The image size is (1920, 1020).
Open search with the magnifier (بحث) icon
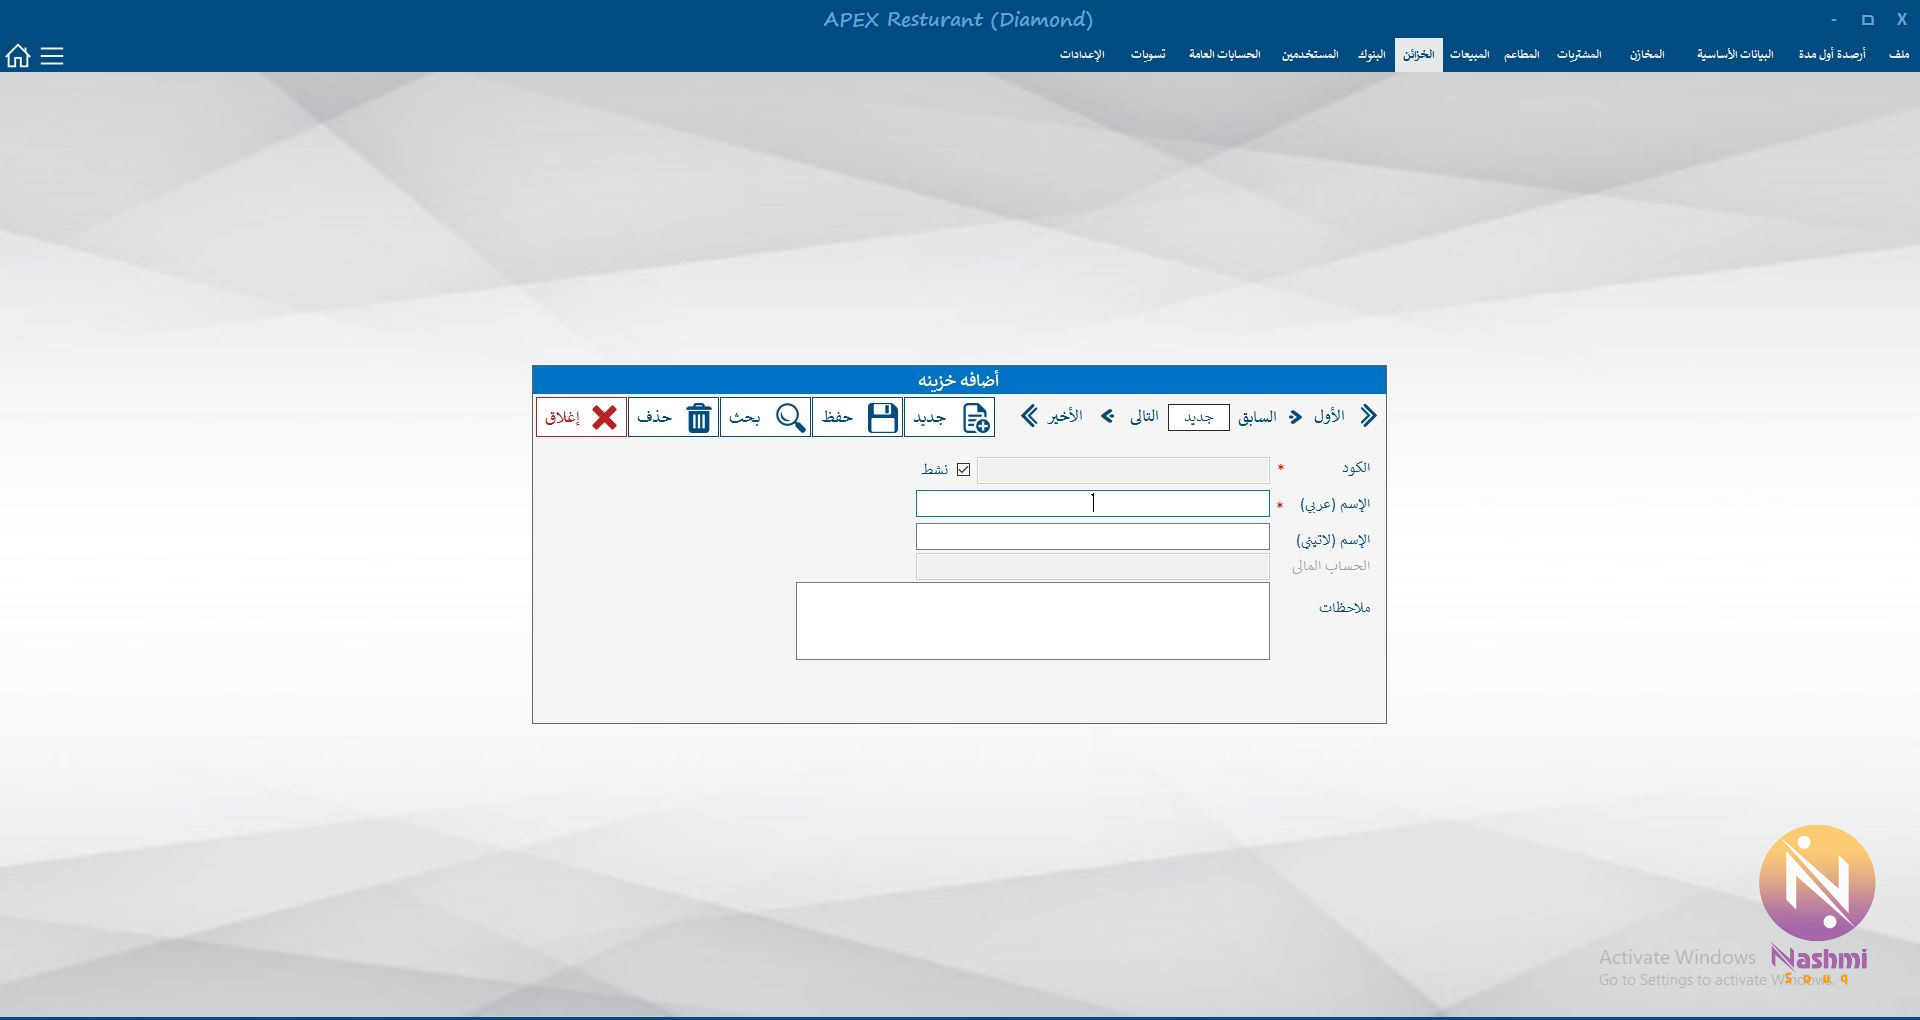[x=790, y=417]
